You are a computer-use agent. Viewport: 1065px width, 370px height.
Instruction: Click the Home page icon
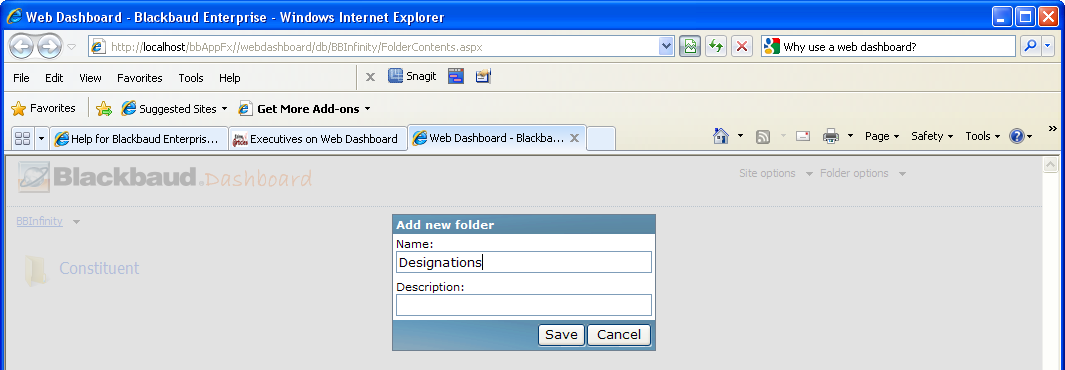[721, 136]
